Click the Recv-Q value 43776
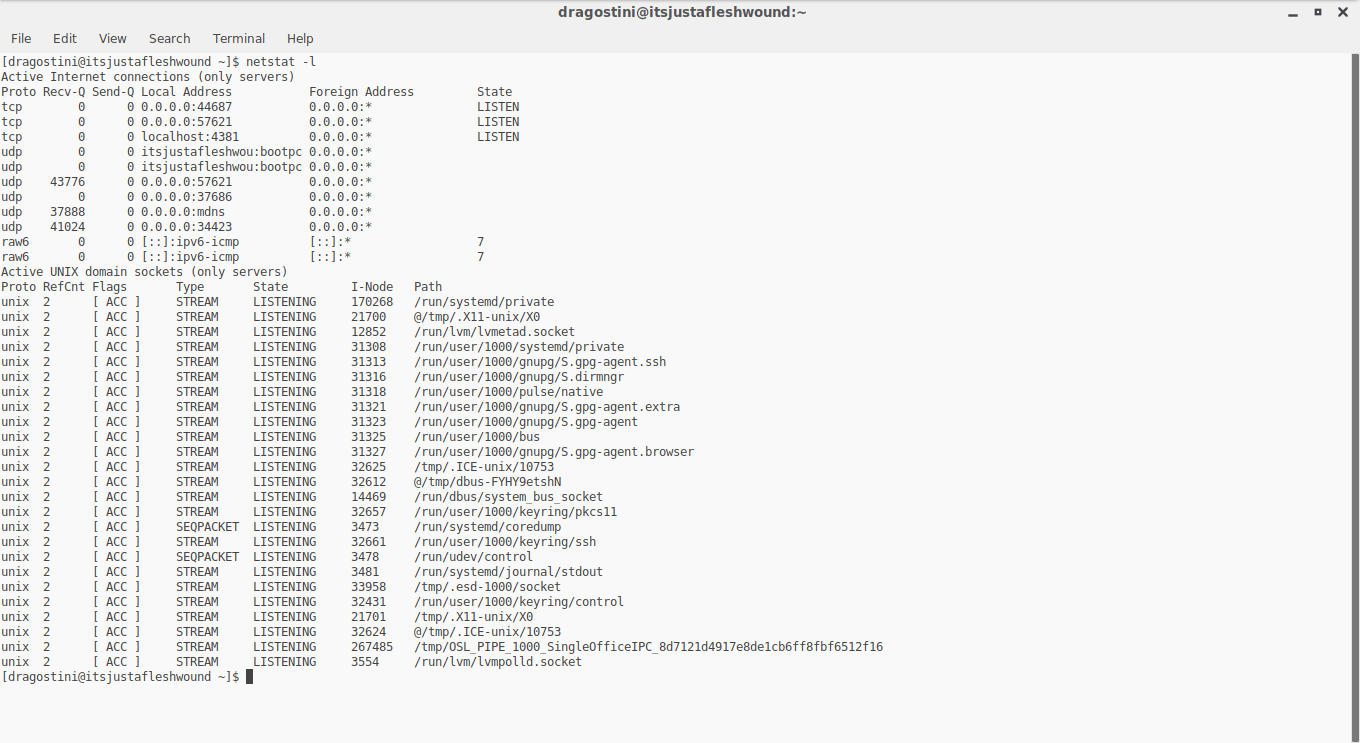Viewport: 1360px width, 743px height. click(x=68, y=182)
